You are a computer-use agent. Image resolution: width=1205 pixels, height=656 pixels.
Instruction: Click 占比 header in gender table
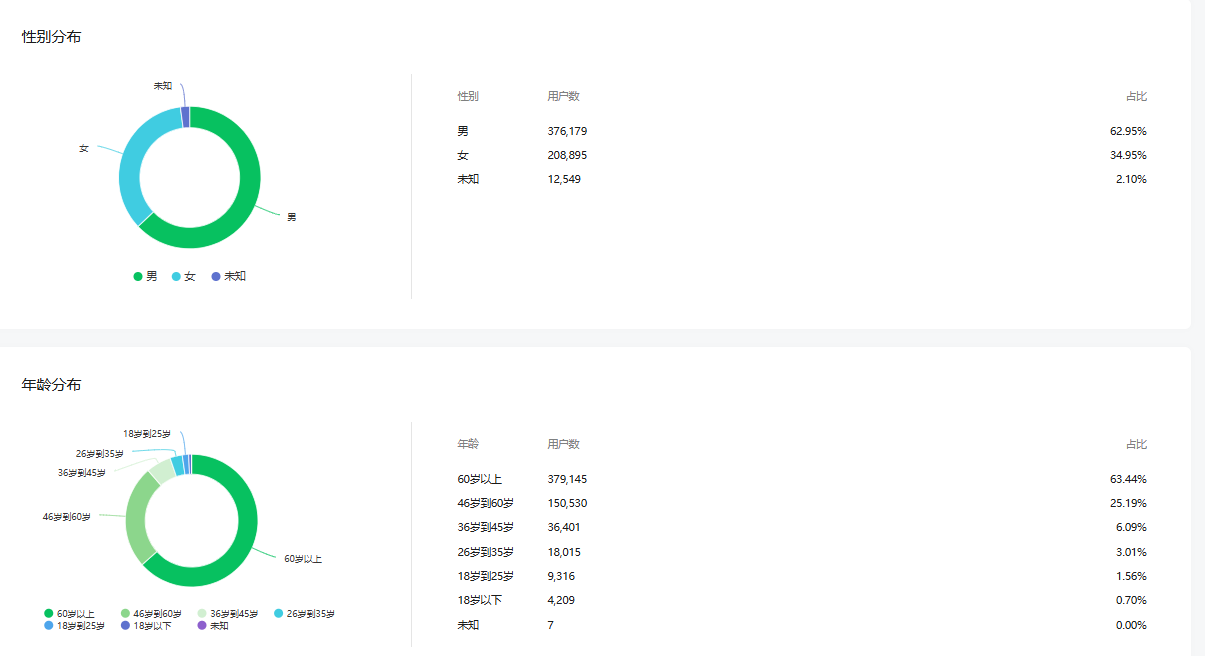click(1136, 96)
